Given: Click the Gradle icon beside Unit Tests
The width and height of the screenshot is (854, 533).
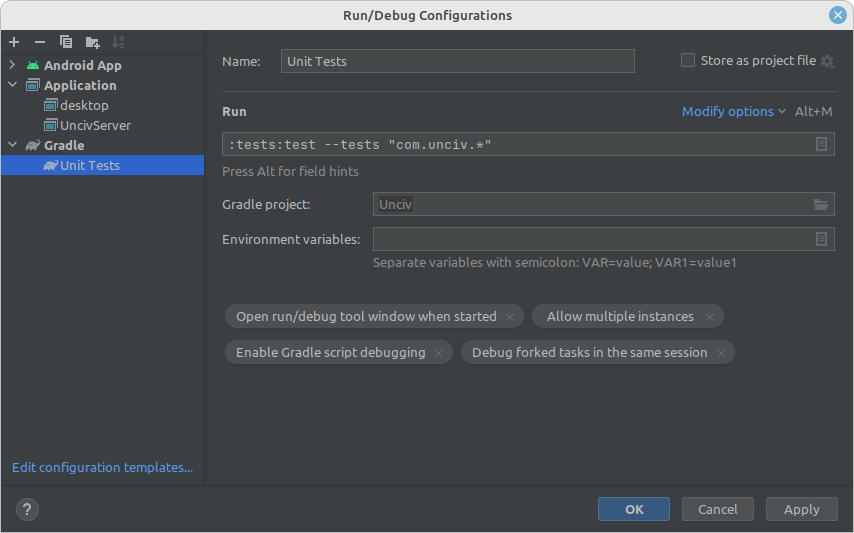Looking at the screenshot, I should pos(51,165).
